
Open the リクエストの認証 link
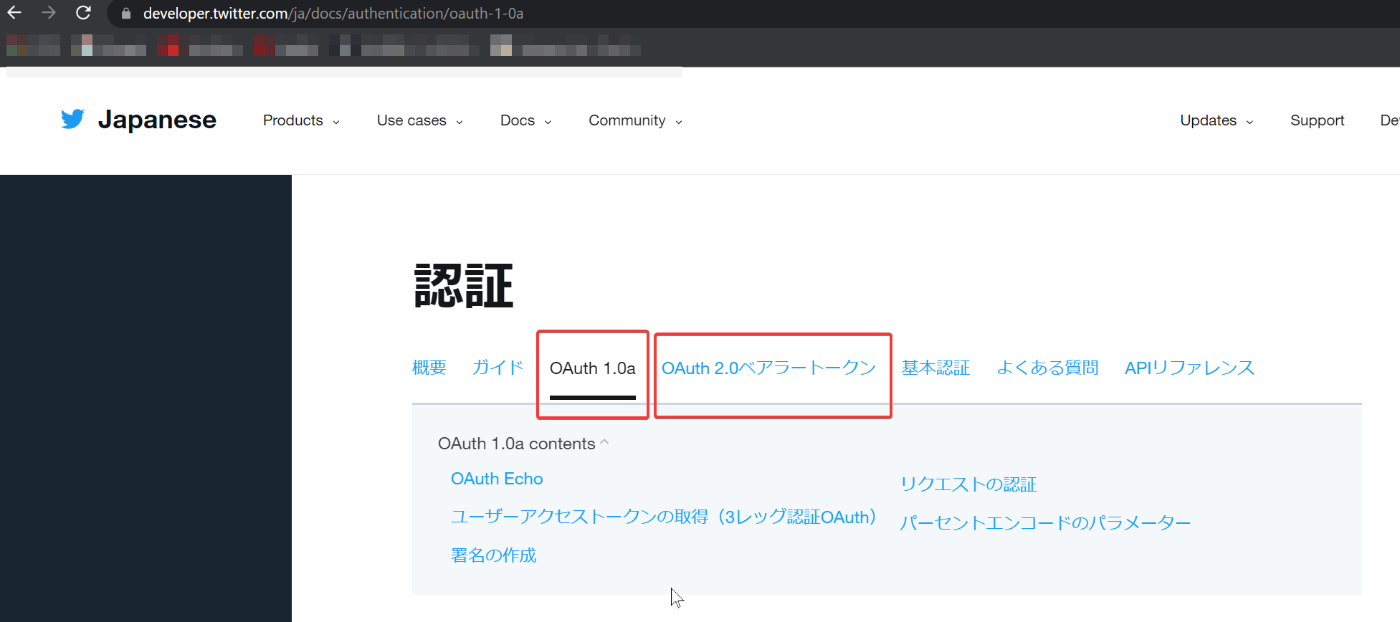point(968,485)
